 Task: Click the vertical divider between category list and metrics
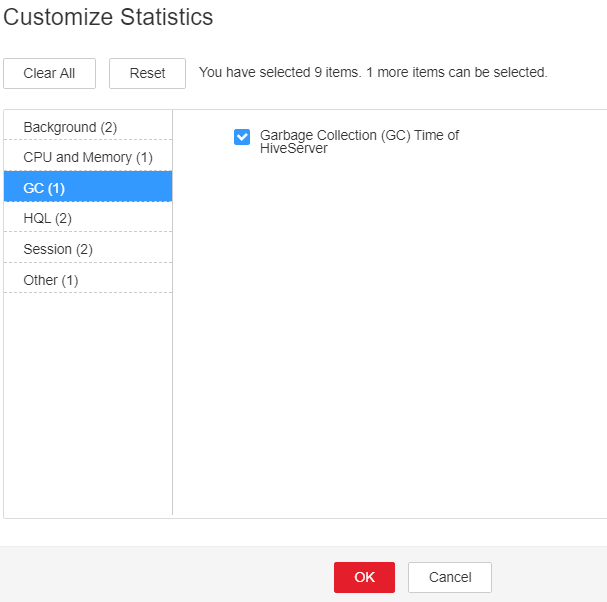[173, 312]
